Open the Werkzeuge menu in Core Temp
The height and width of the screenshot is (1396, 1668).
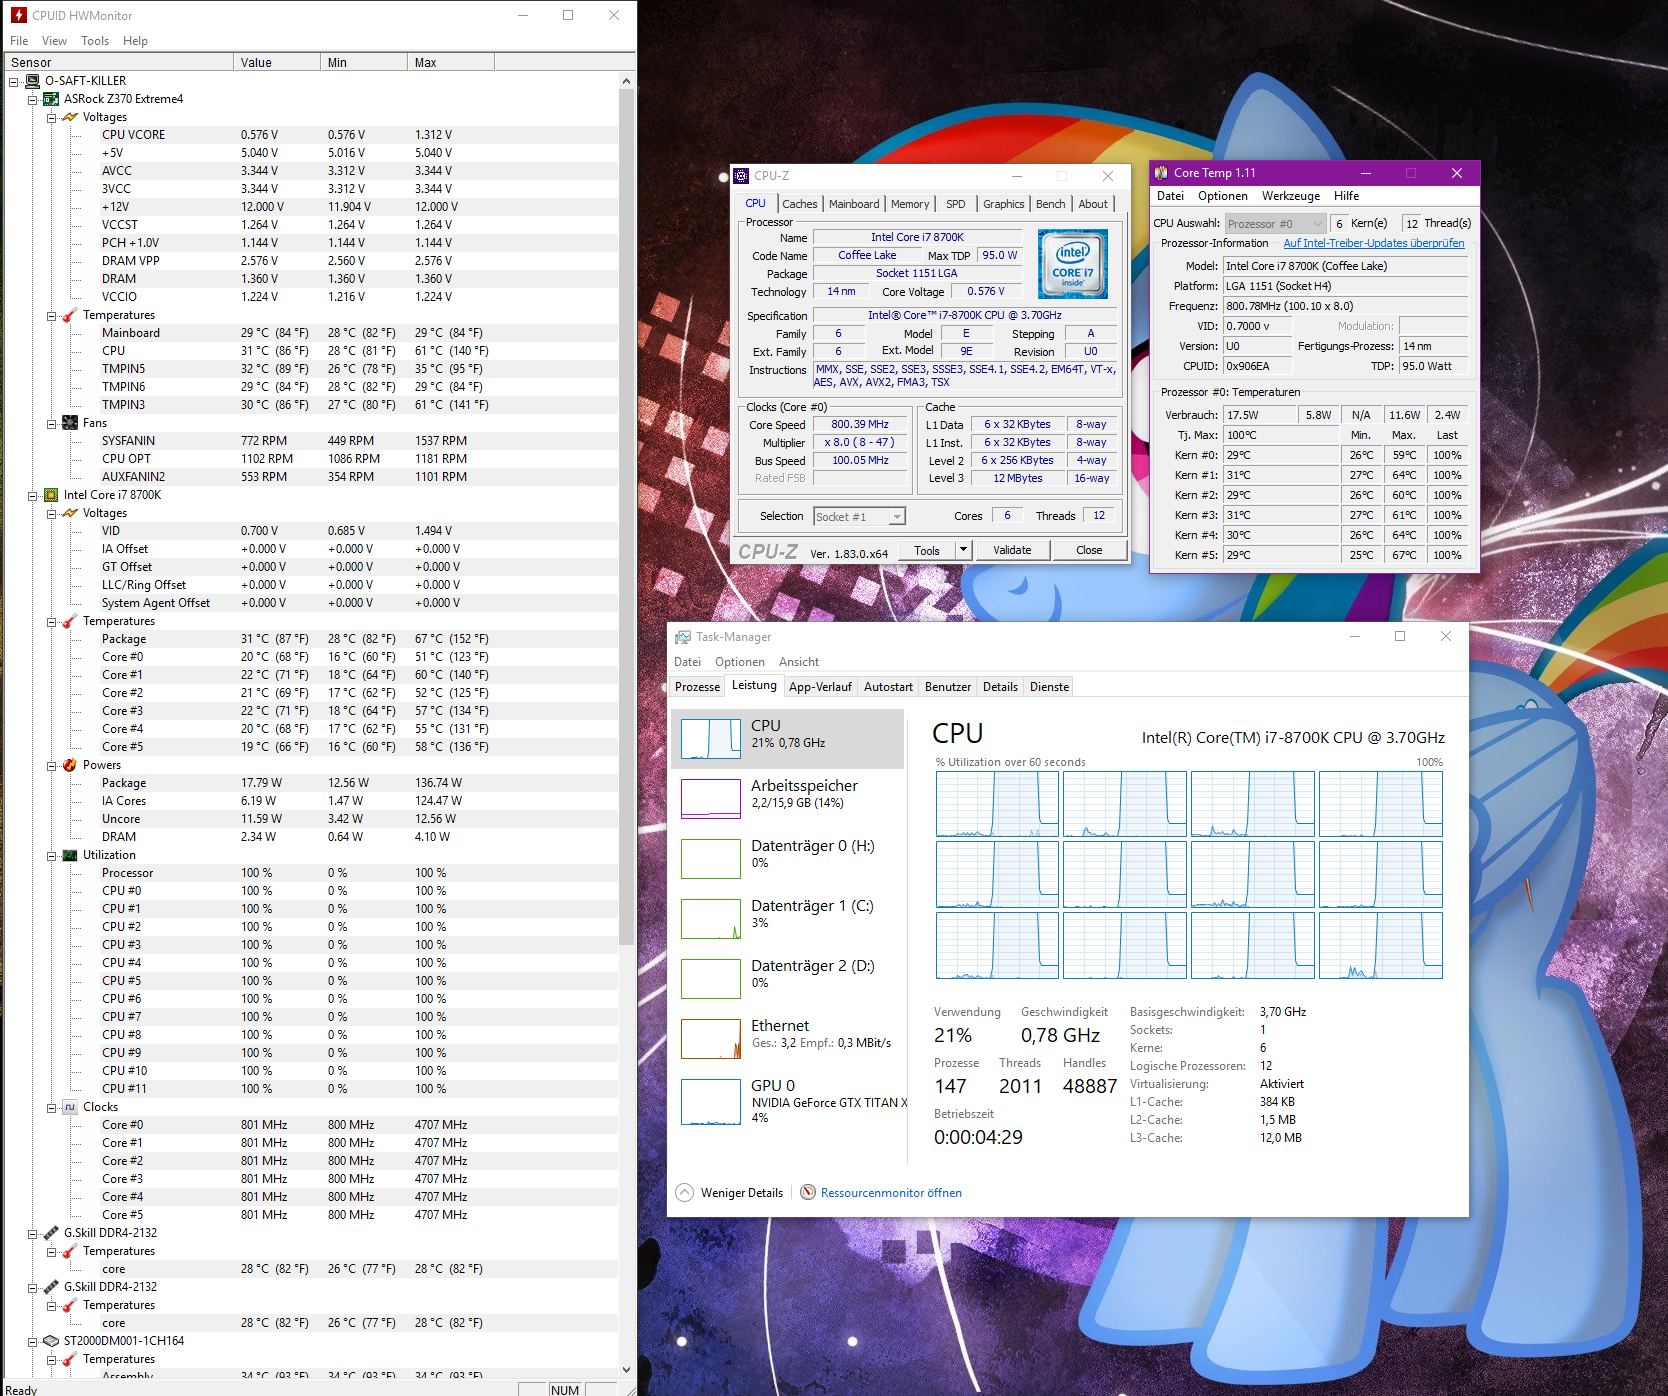point(1290,196)
